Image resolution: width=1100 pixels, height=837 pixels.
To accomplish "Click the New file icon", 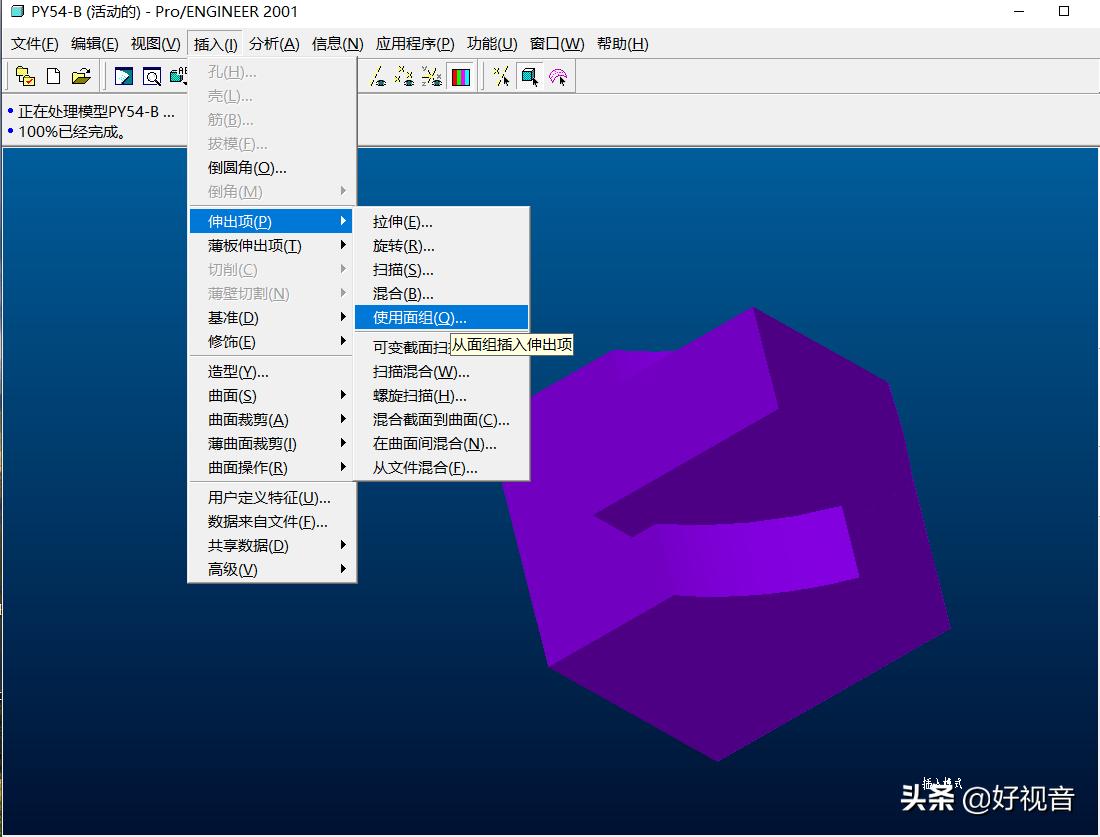I will tap(52, 76).
